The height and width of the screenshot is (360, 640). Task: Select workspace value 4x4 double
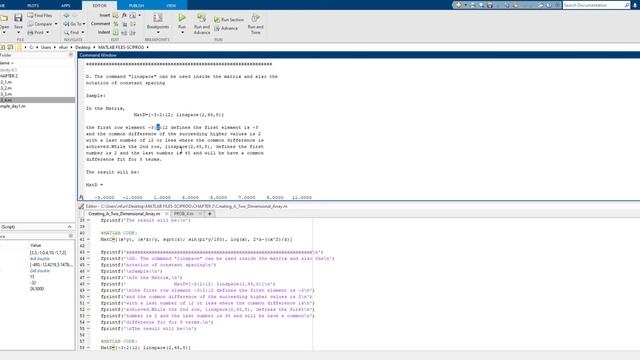pyautogui.click(x=40, y=259)
